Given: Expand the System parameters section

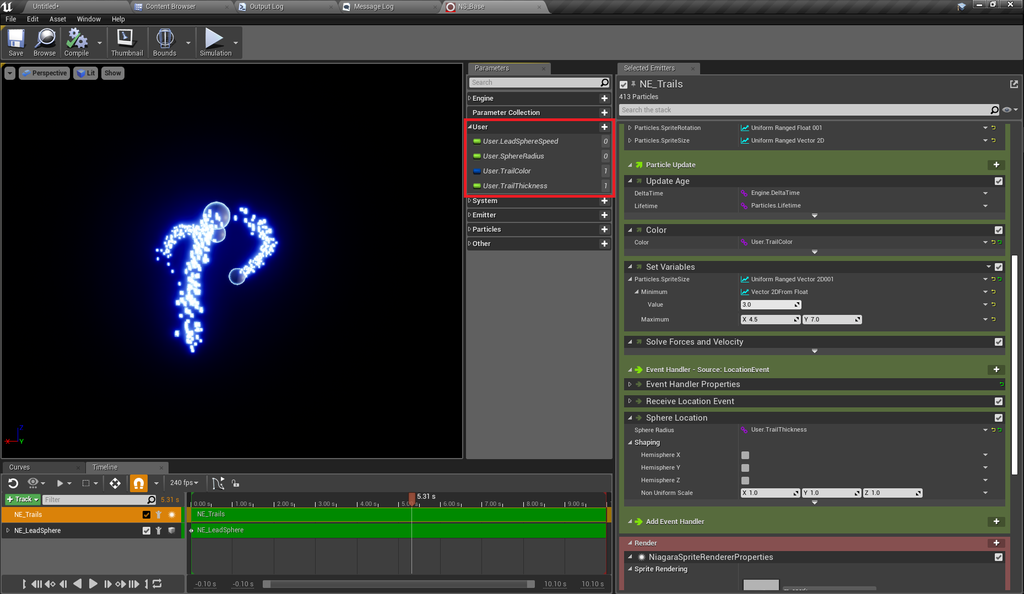Looking at the screenshot, I should (x=470, y=200).
